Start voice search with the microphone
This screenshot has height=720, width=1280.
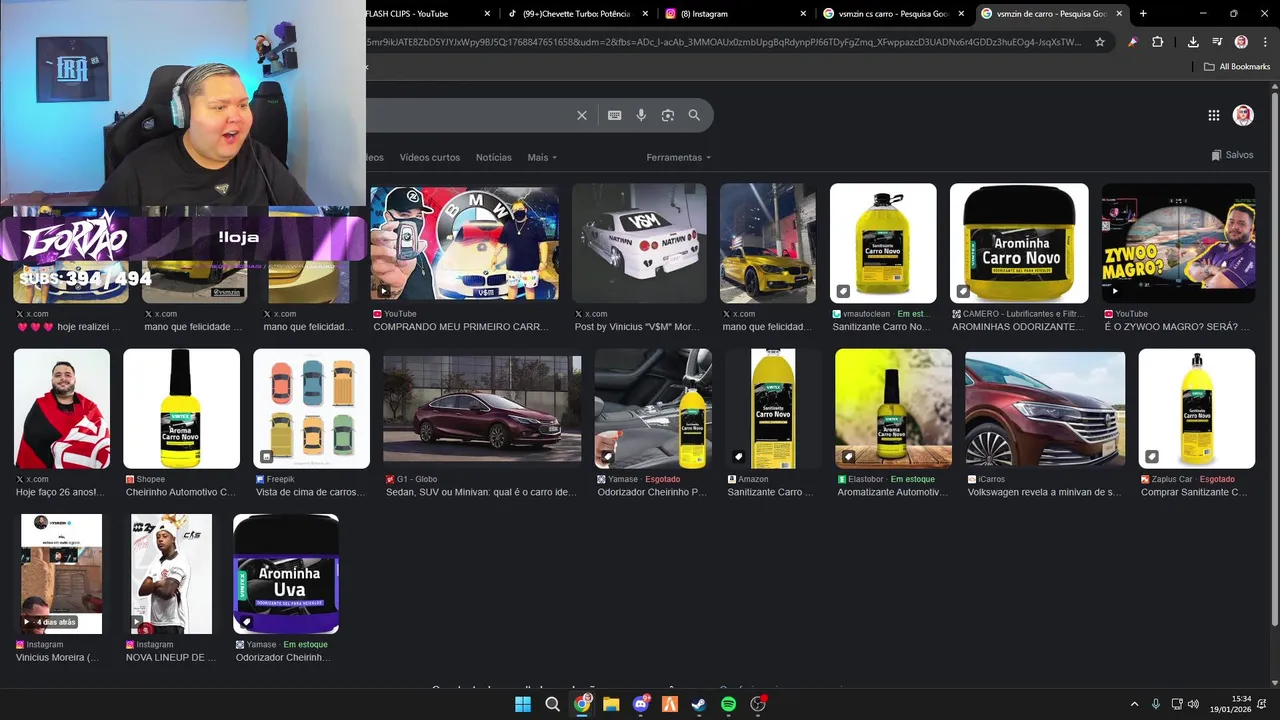click(x=641, y=115)
